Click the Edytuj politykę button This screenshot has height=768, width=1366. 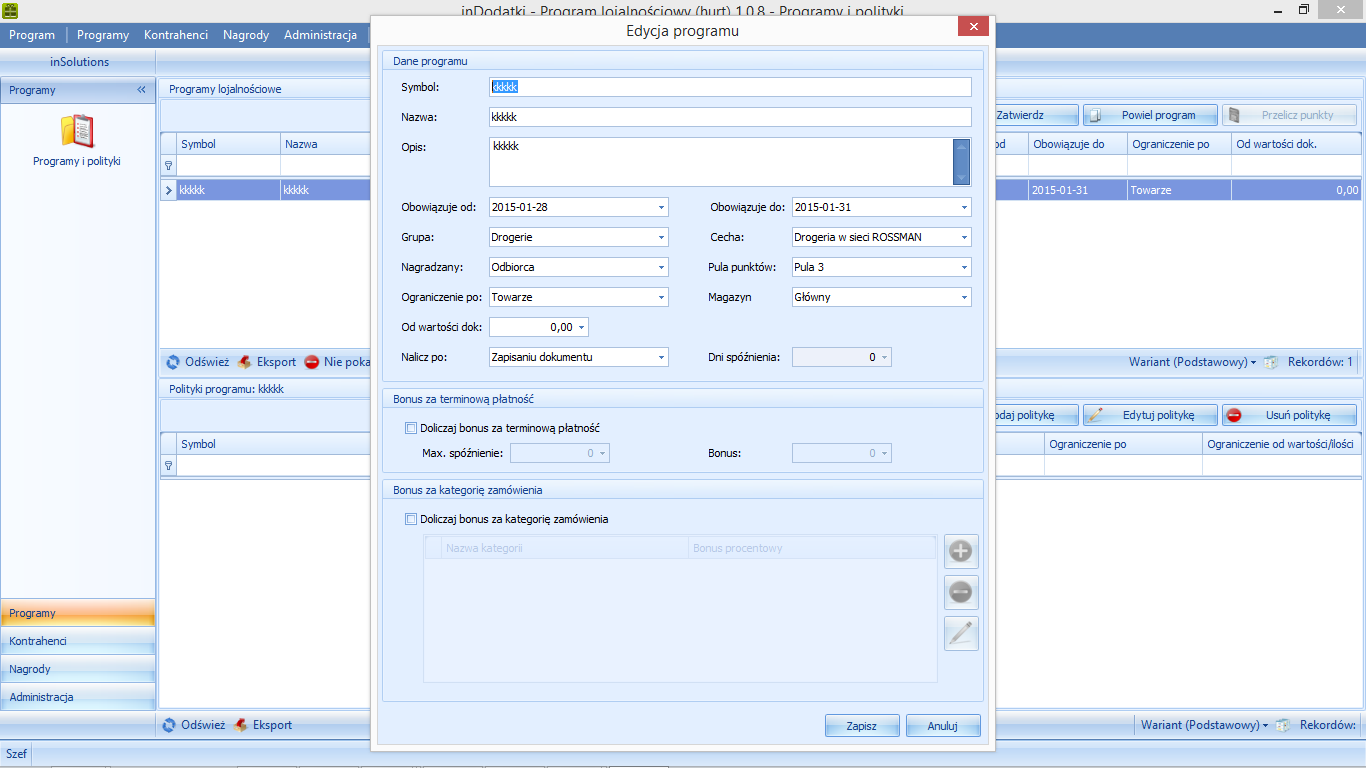click(1150, 415)
